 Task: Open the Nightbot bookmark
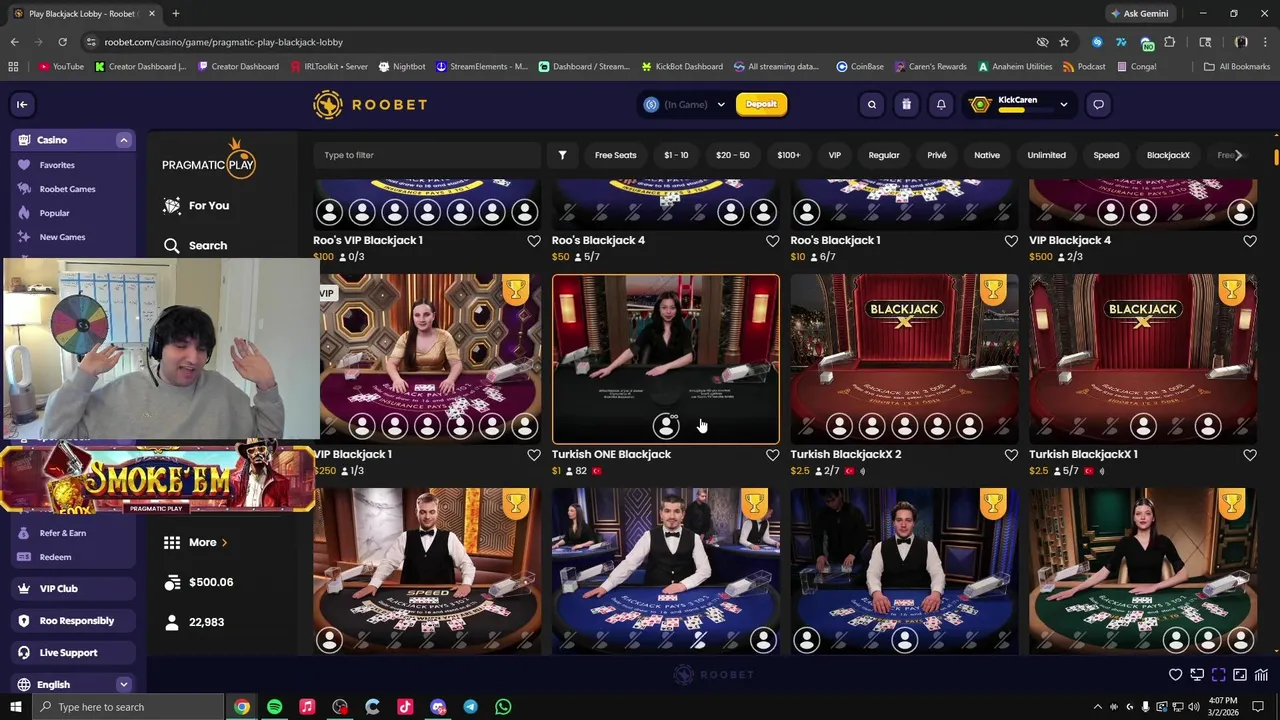point(402,67)
